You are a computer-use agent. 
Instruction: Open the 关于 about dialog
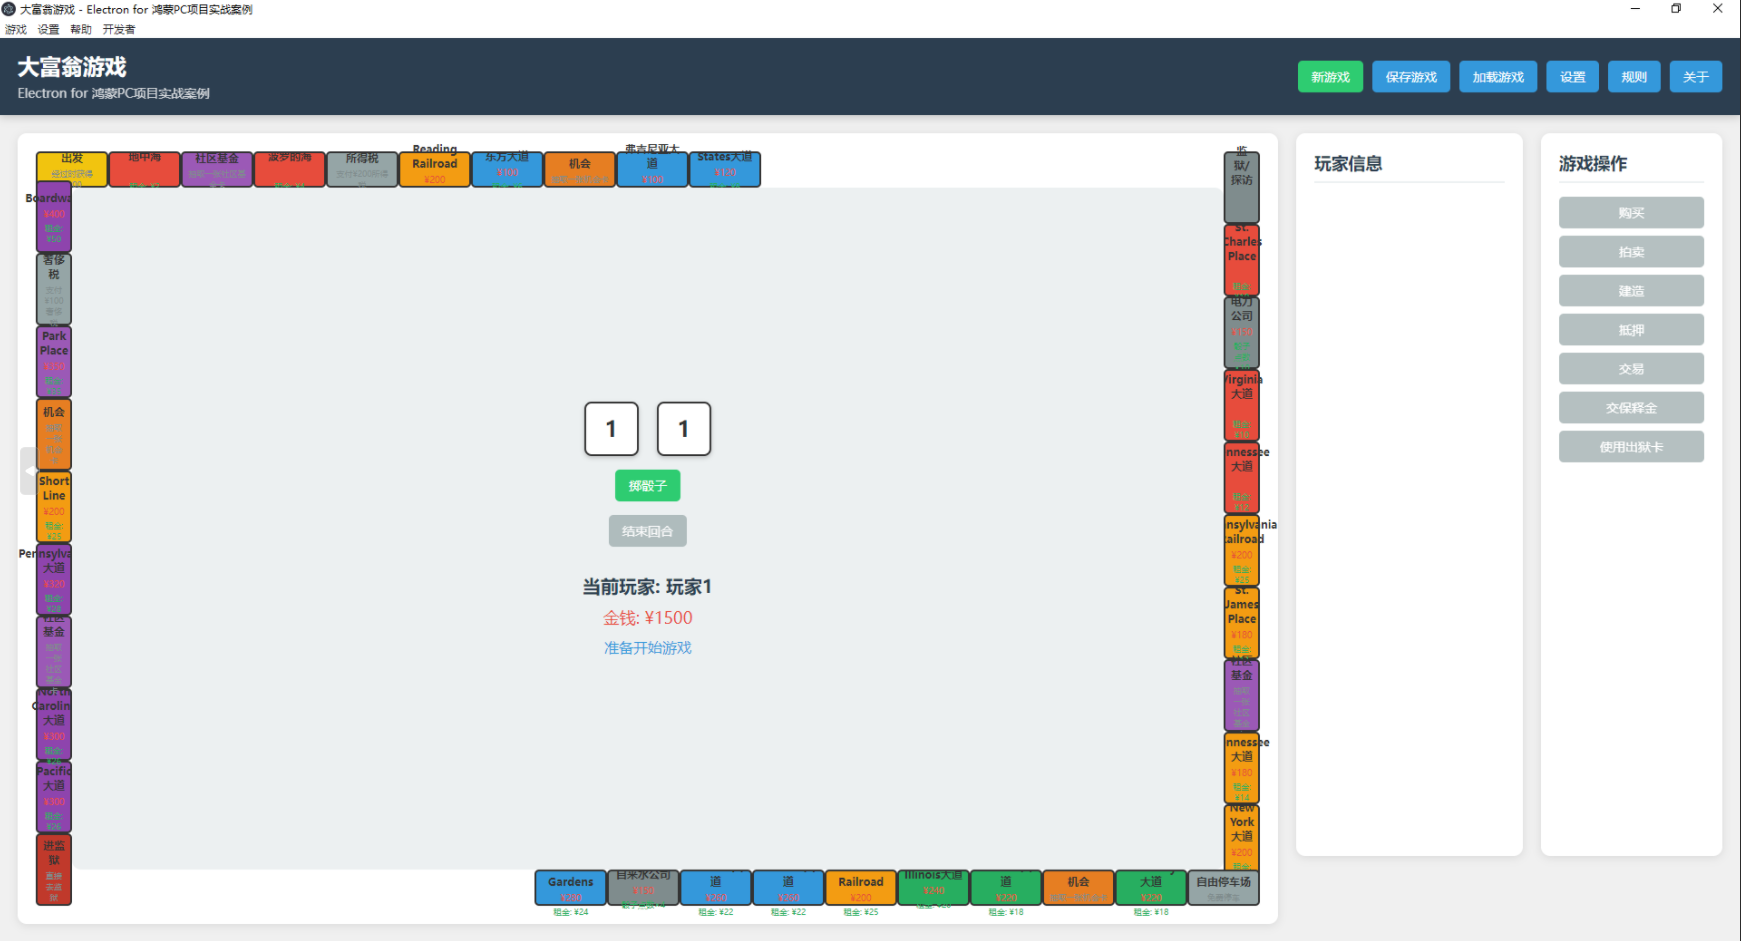coord(1695,77)
